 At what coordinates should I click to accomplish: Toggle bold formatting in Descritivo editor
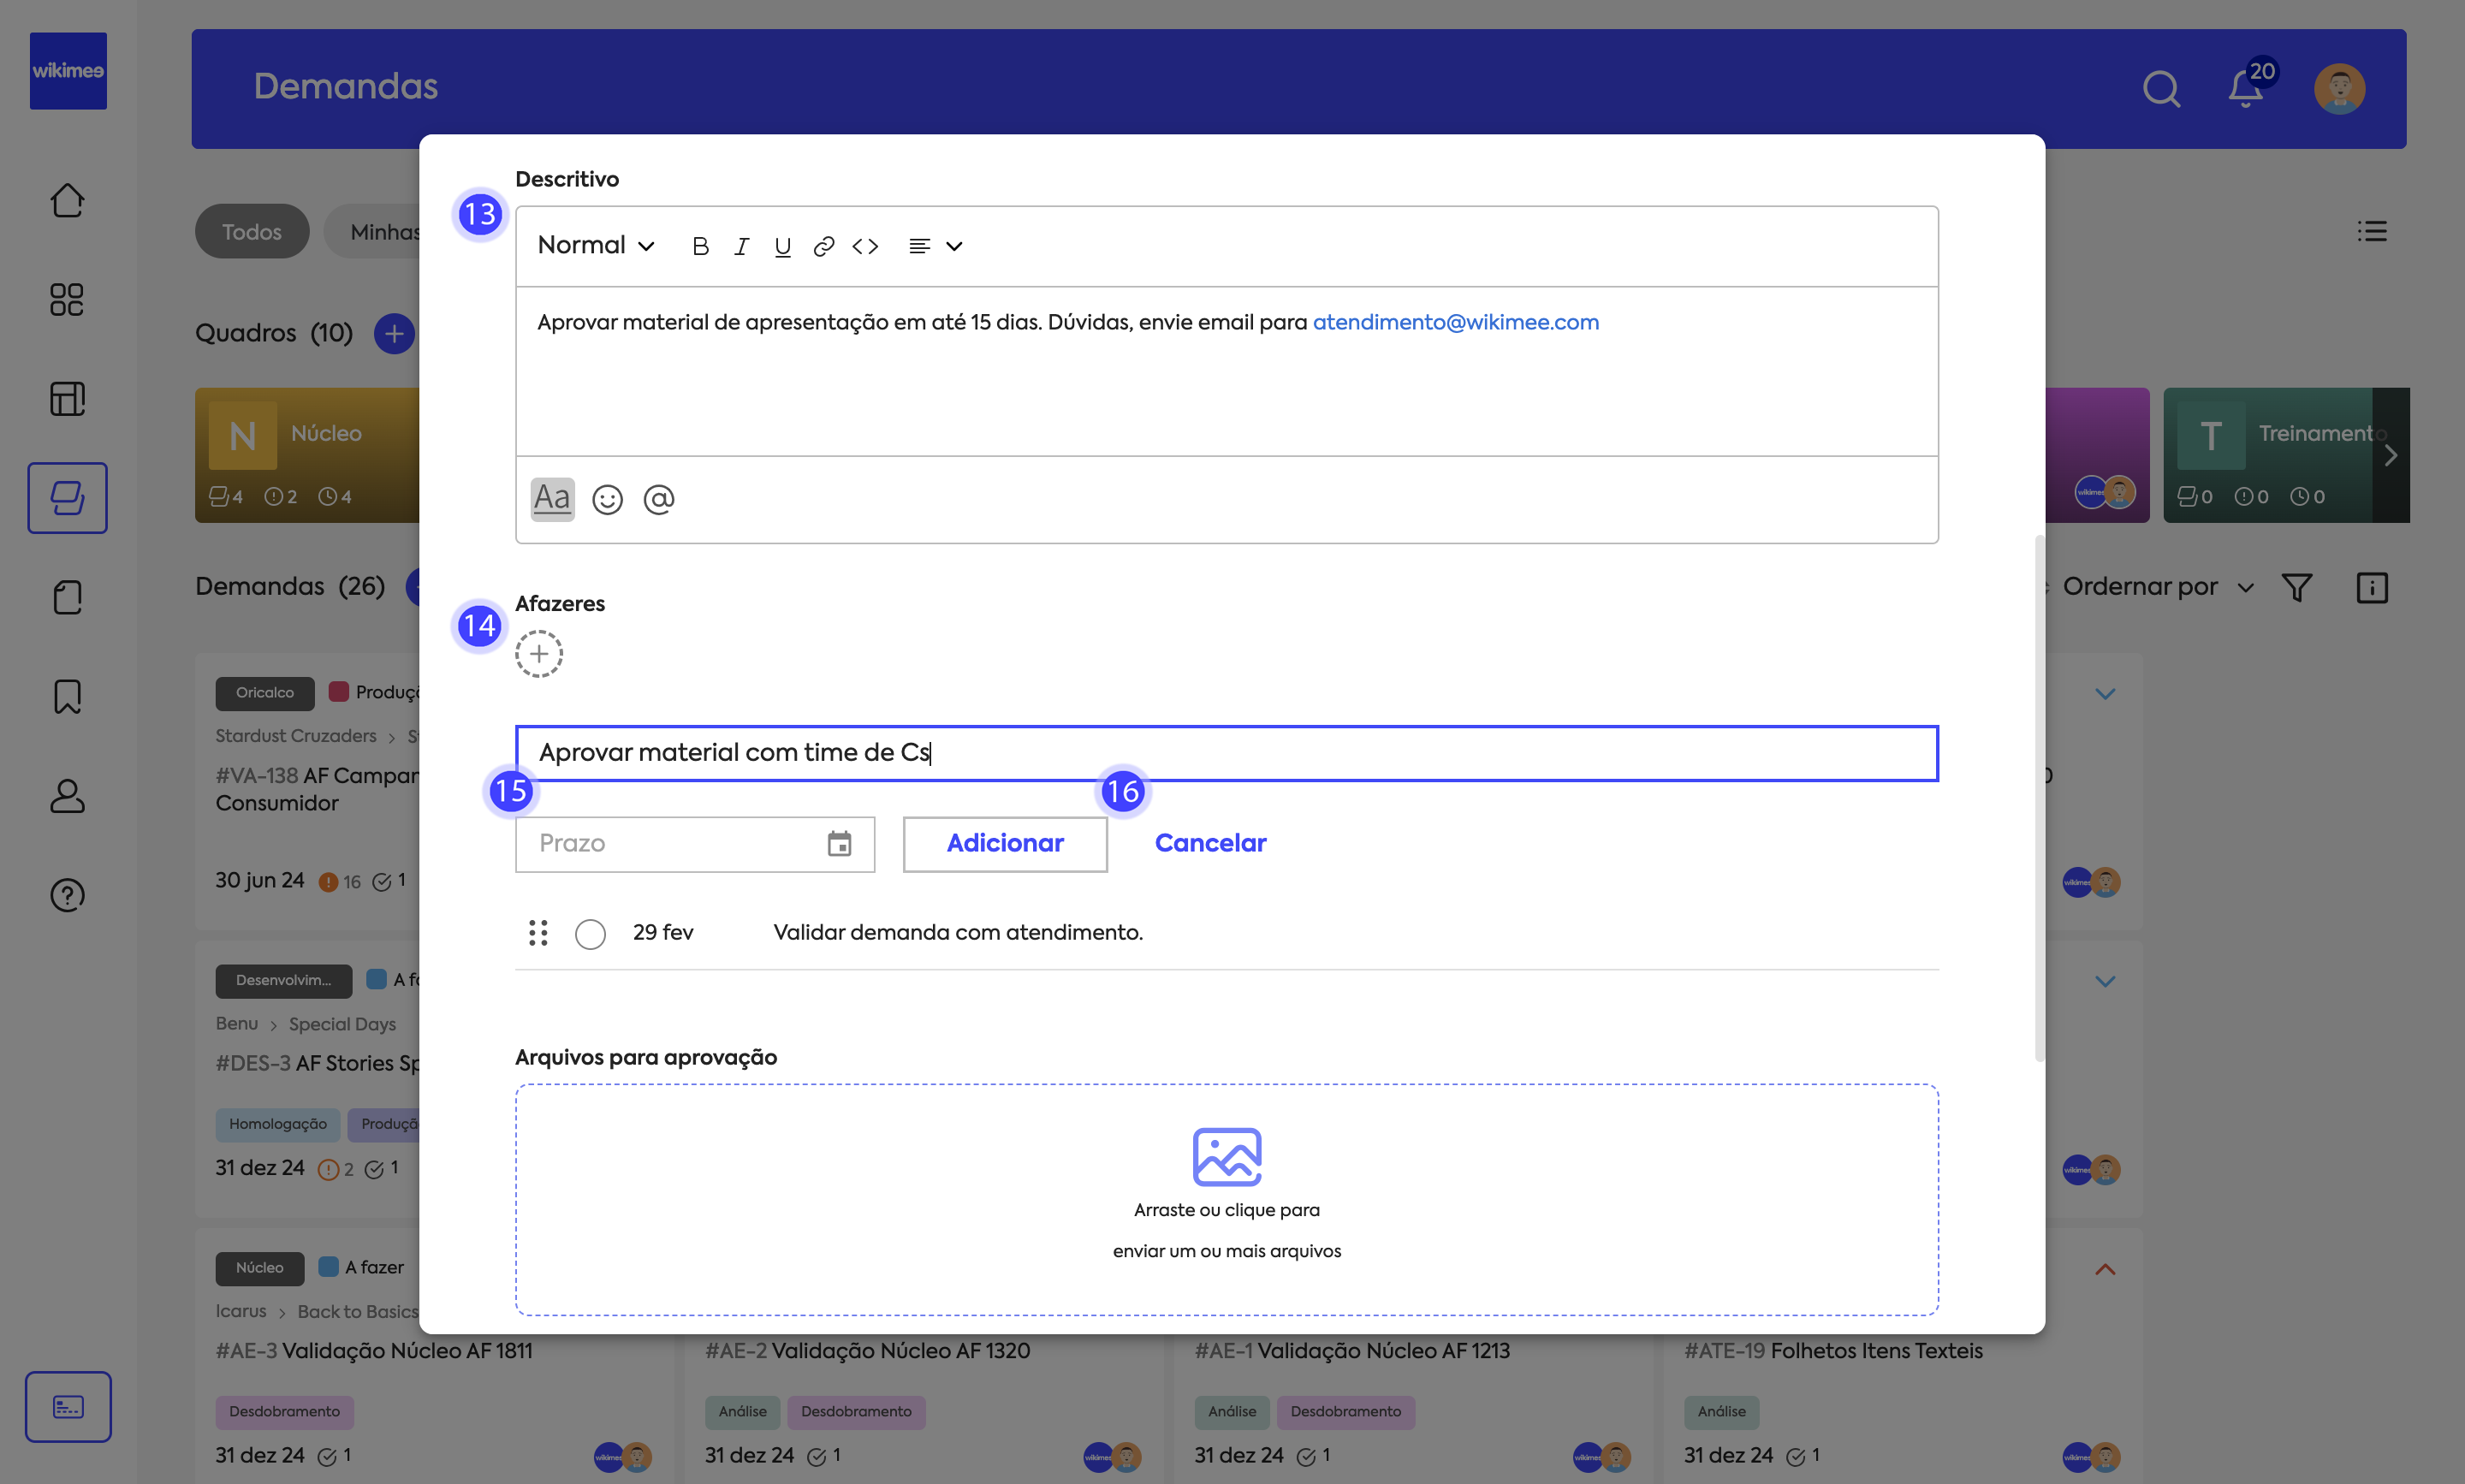point(700,246)
